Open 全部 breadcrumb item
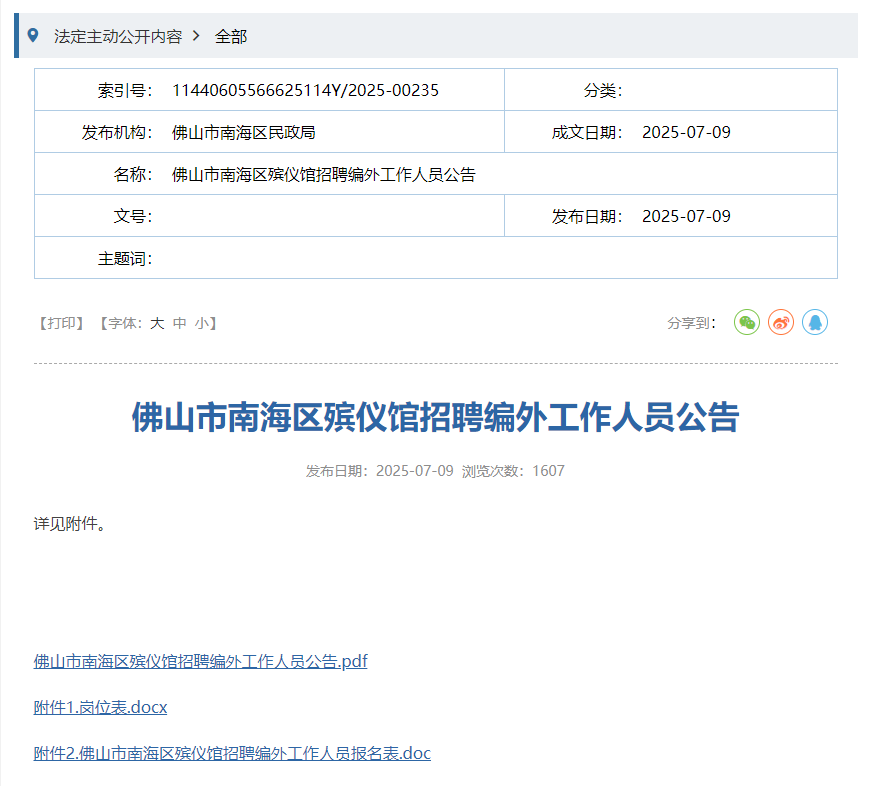The width and height of the screenshot is (871, 786). pos(231,36)
